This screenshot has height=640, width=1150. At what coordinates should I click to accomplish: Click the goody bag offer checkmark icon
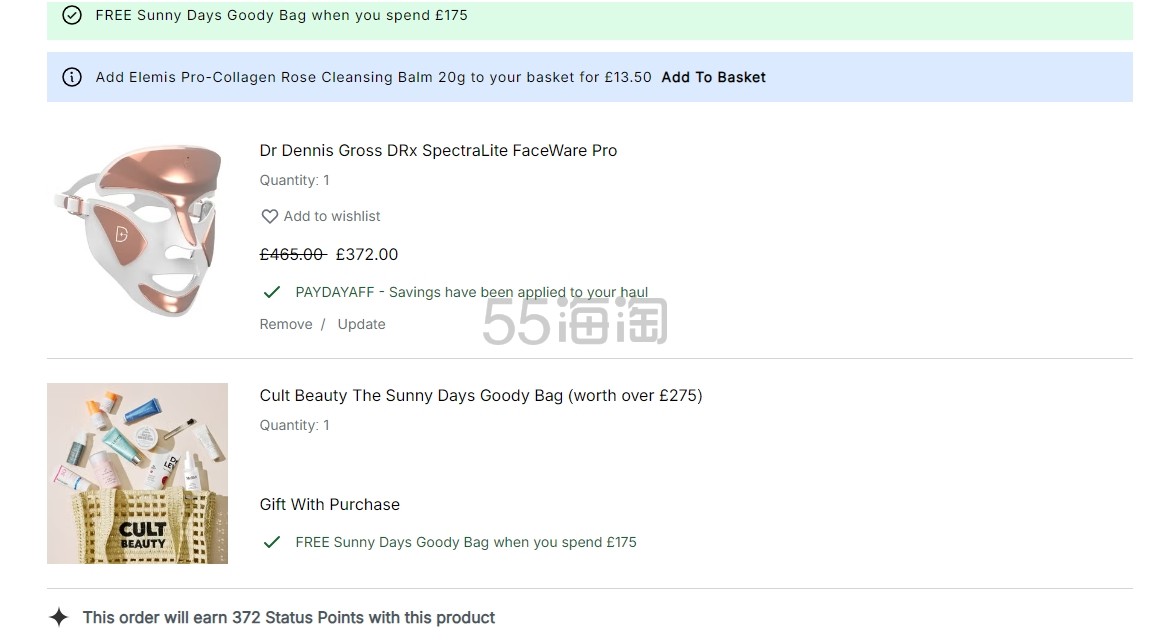point(272,542)
